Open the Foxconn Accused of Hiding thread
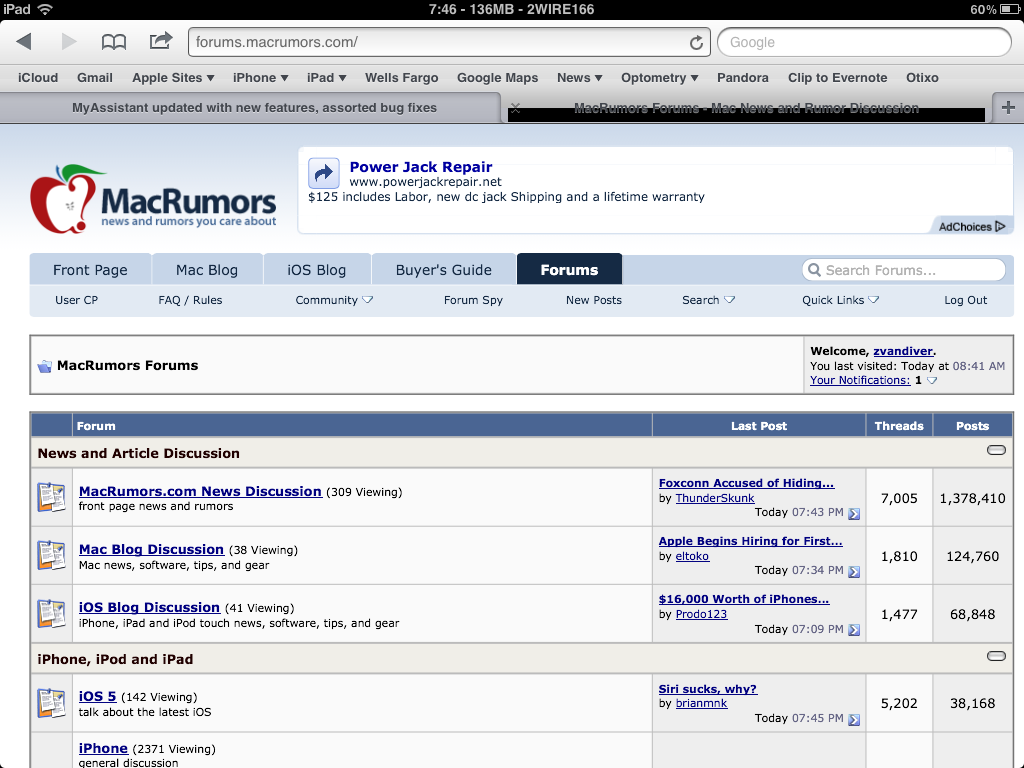Image resolution: width=1024 pixels, height=768 pixels. click(746, 483)
